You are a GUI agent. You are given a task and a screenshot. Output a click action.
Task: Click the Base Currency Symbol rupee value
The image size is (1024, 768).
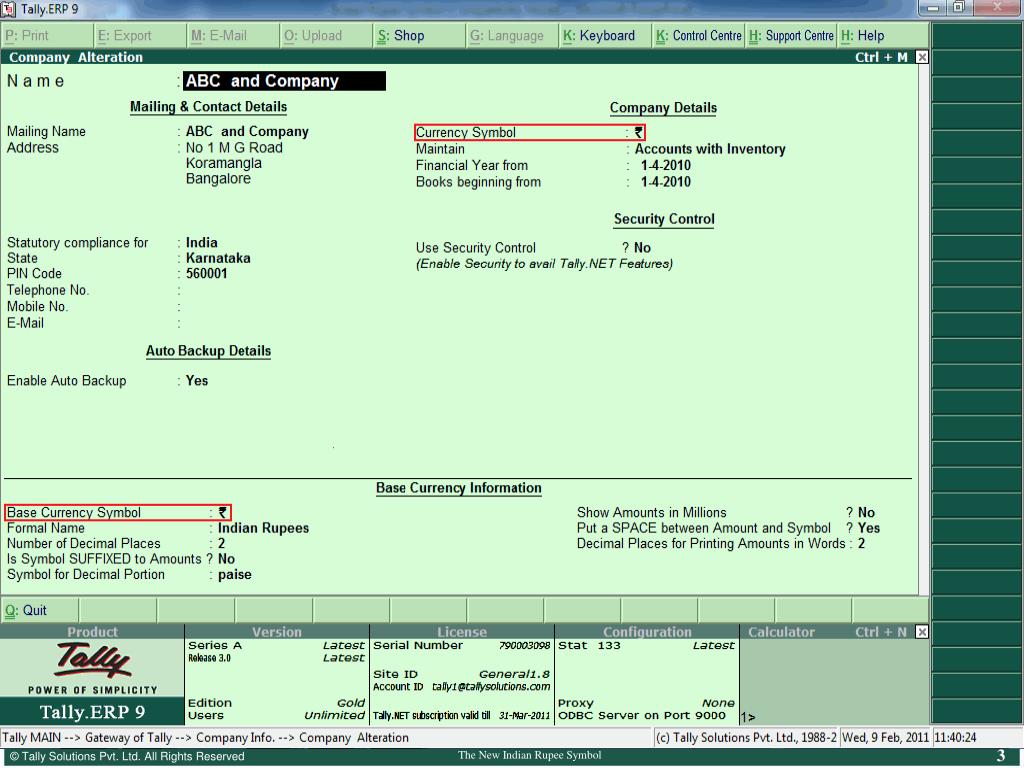tap(223, 513)
